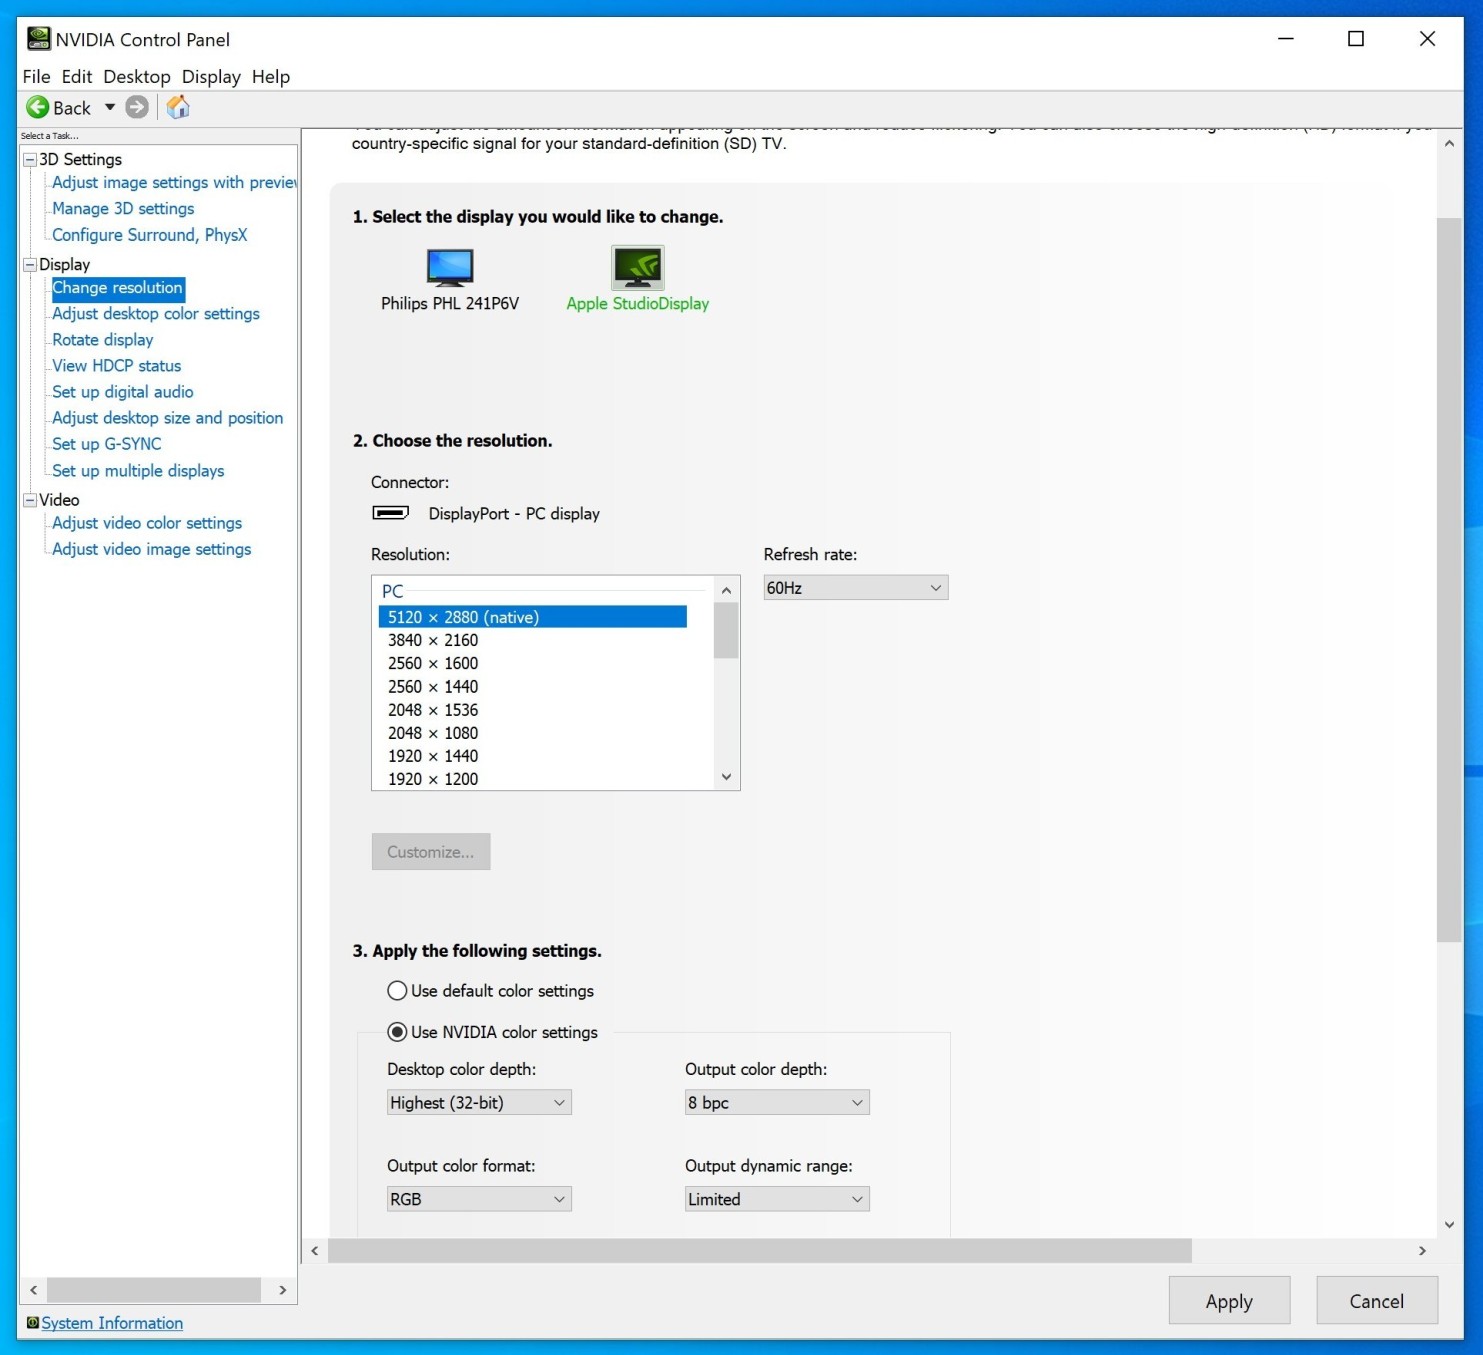Click resolution list scroll-down arrow
The width and height of the screenshot is (1483, 1355).
[x=727, y=777]
